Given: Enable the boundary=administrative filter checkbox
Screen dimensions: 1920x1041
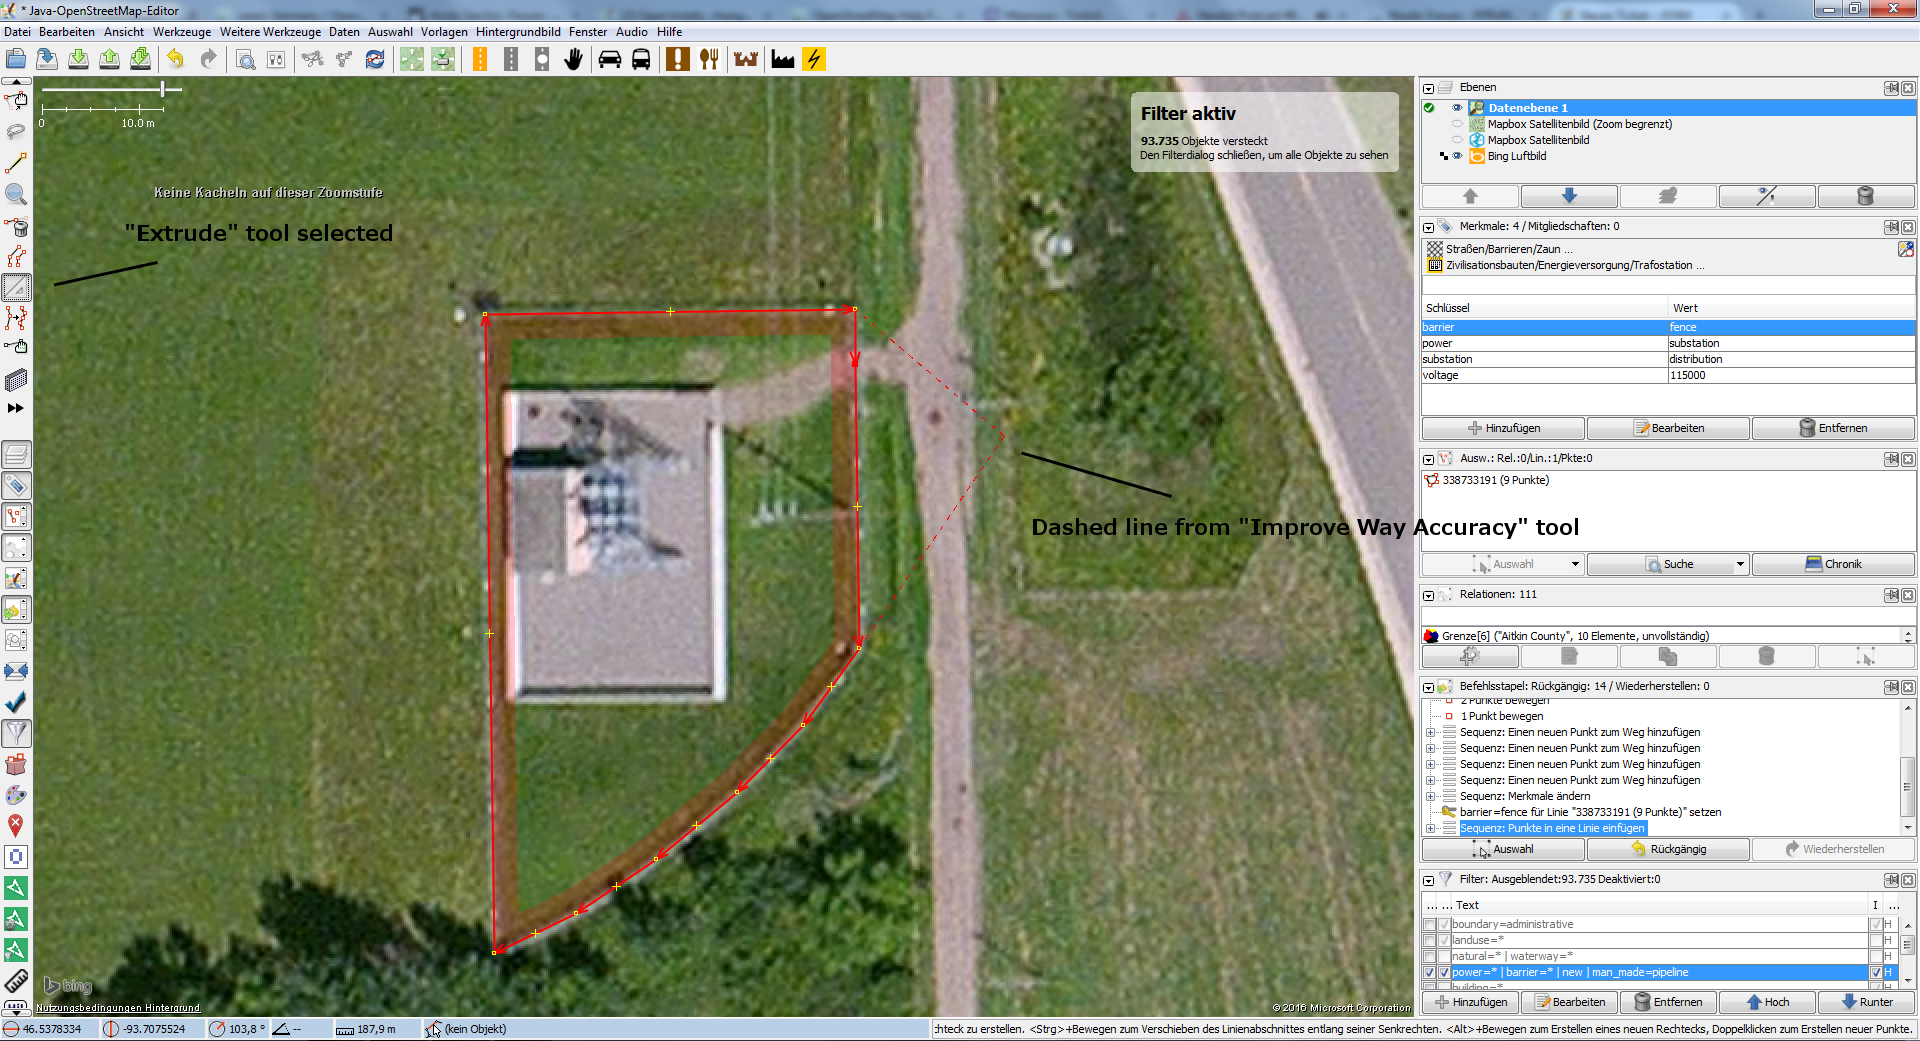Looking at the screenshot, I should pos(1429,925).
